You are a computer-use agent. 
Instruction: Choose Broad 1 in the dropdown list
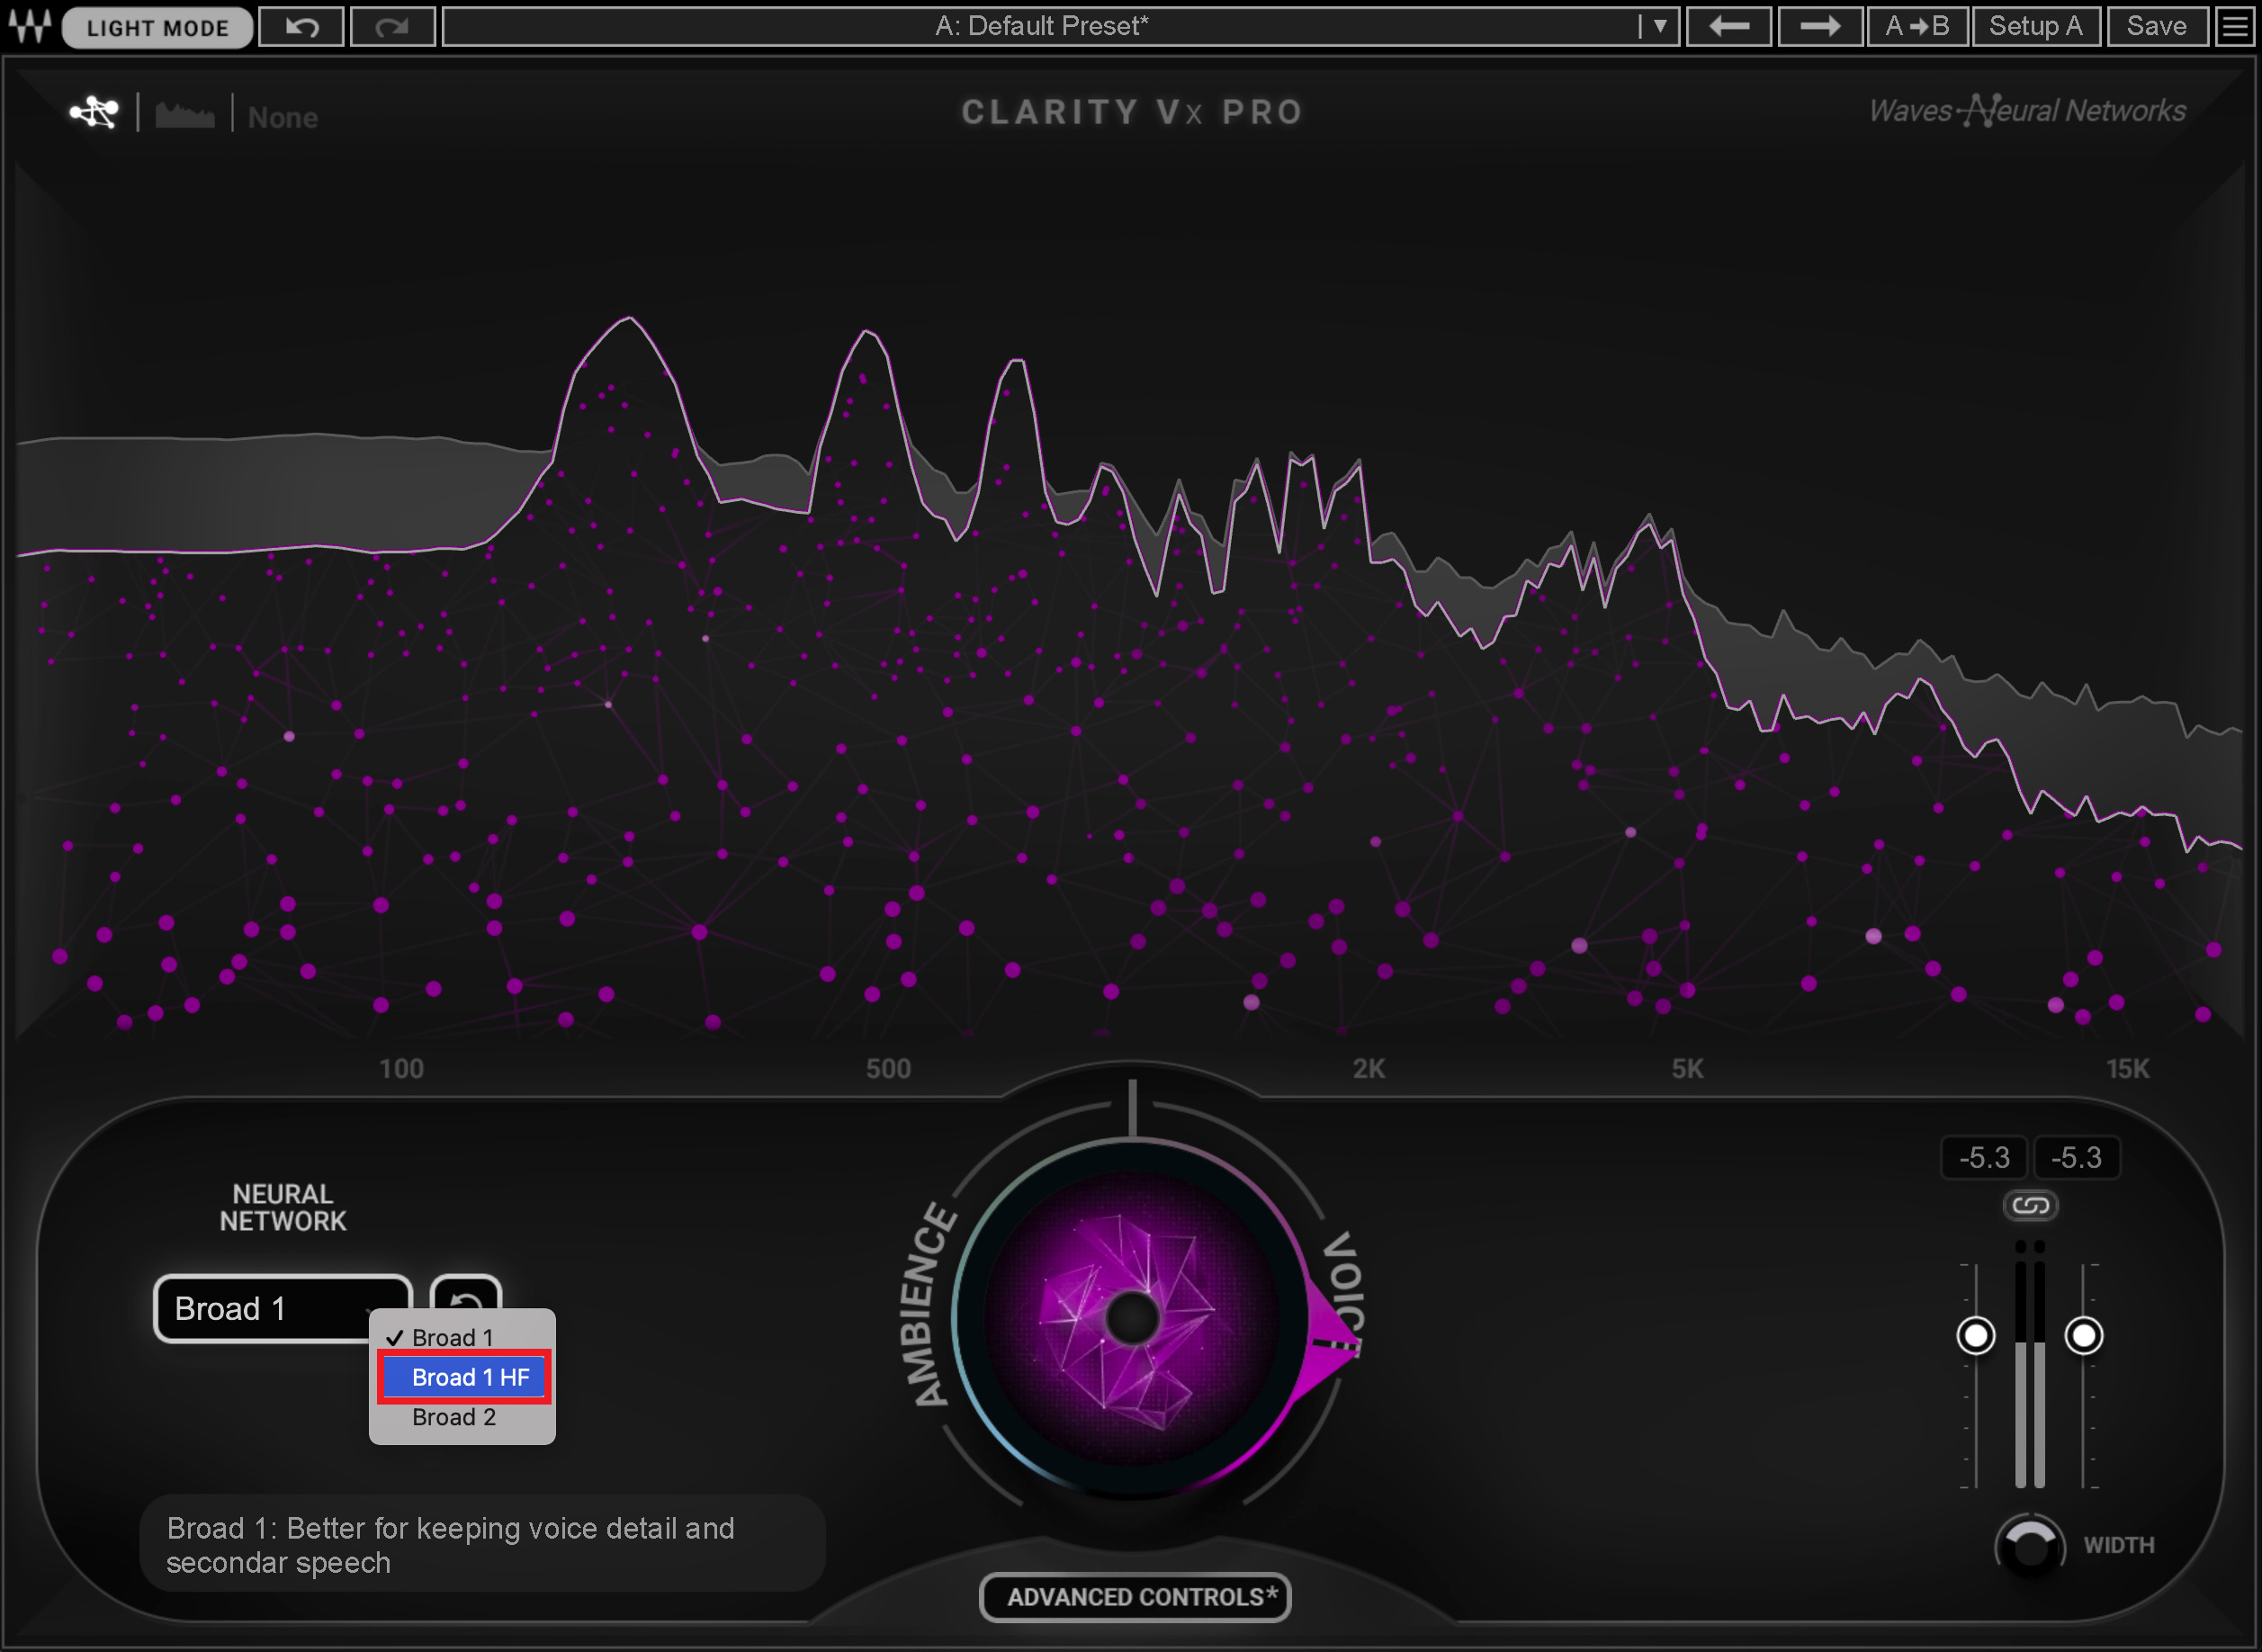click(462, 1338)
